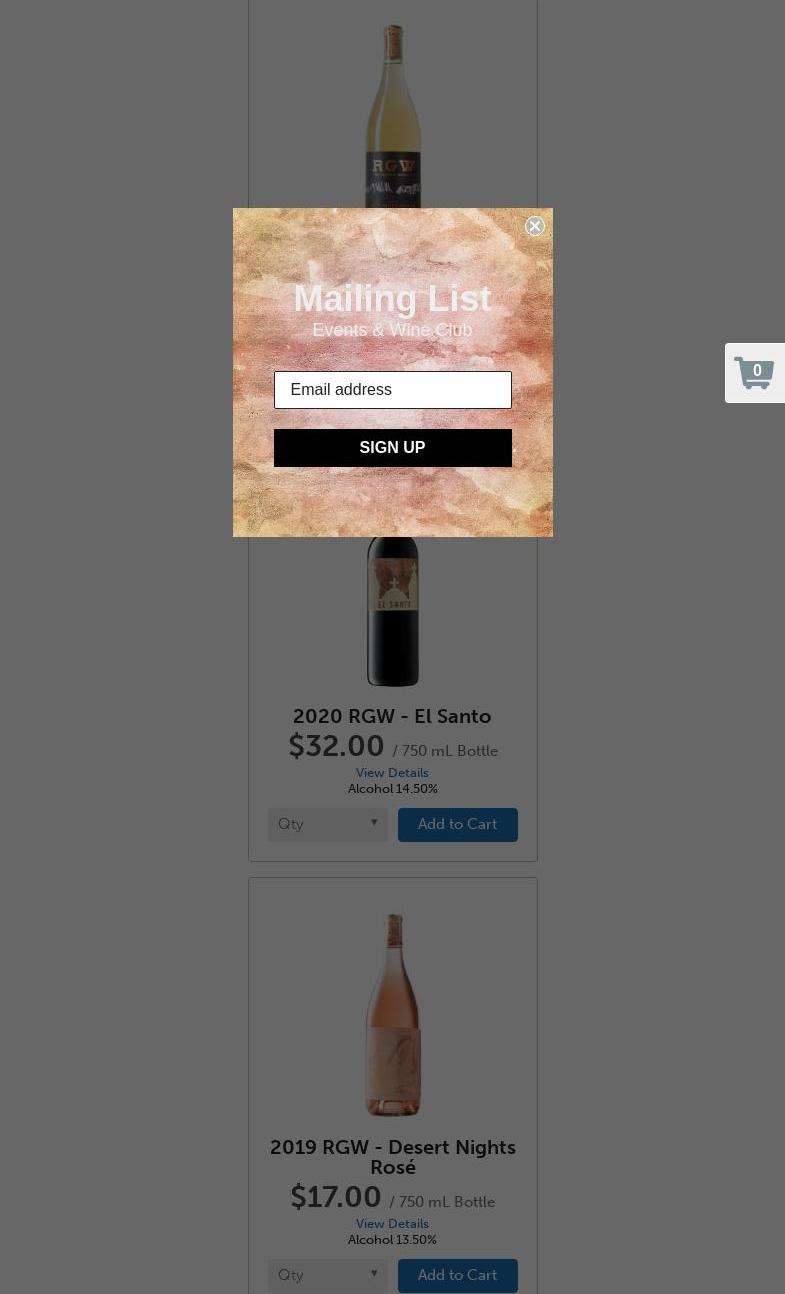The image size is (785, 1294).
Task: Click the white wine bottle image at top
Action: coord(393,117)
